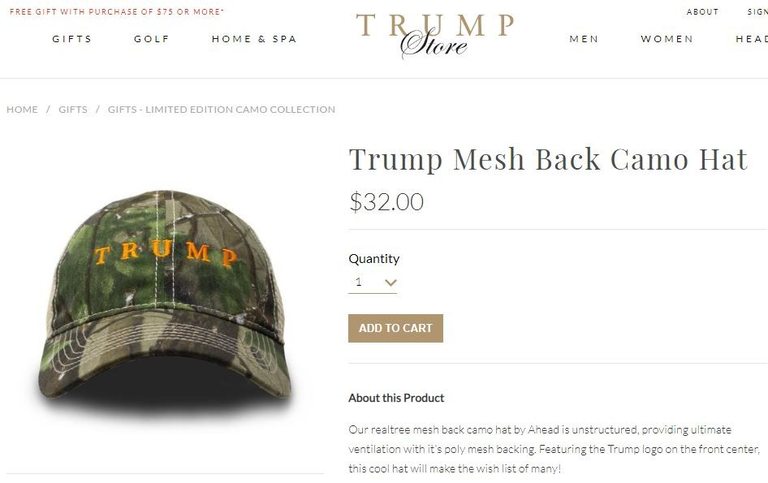Click the camo hat product image

tap(165, 299)
